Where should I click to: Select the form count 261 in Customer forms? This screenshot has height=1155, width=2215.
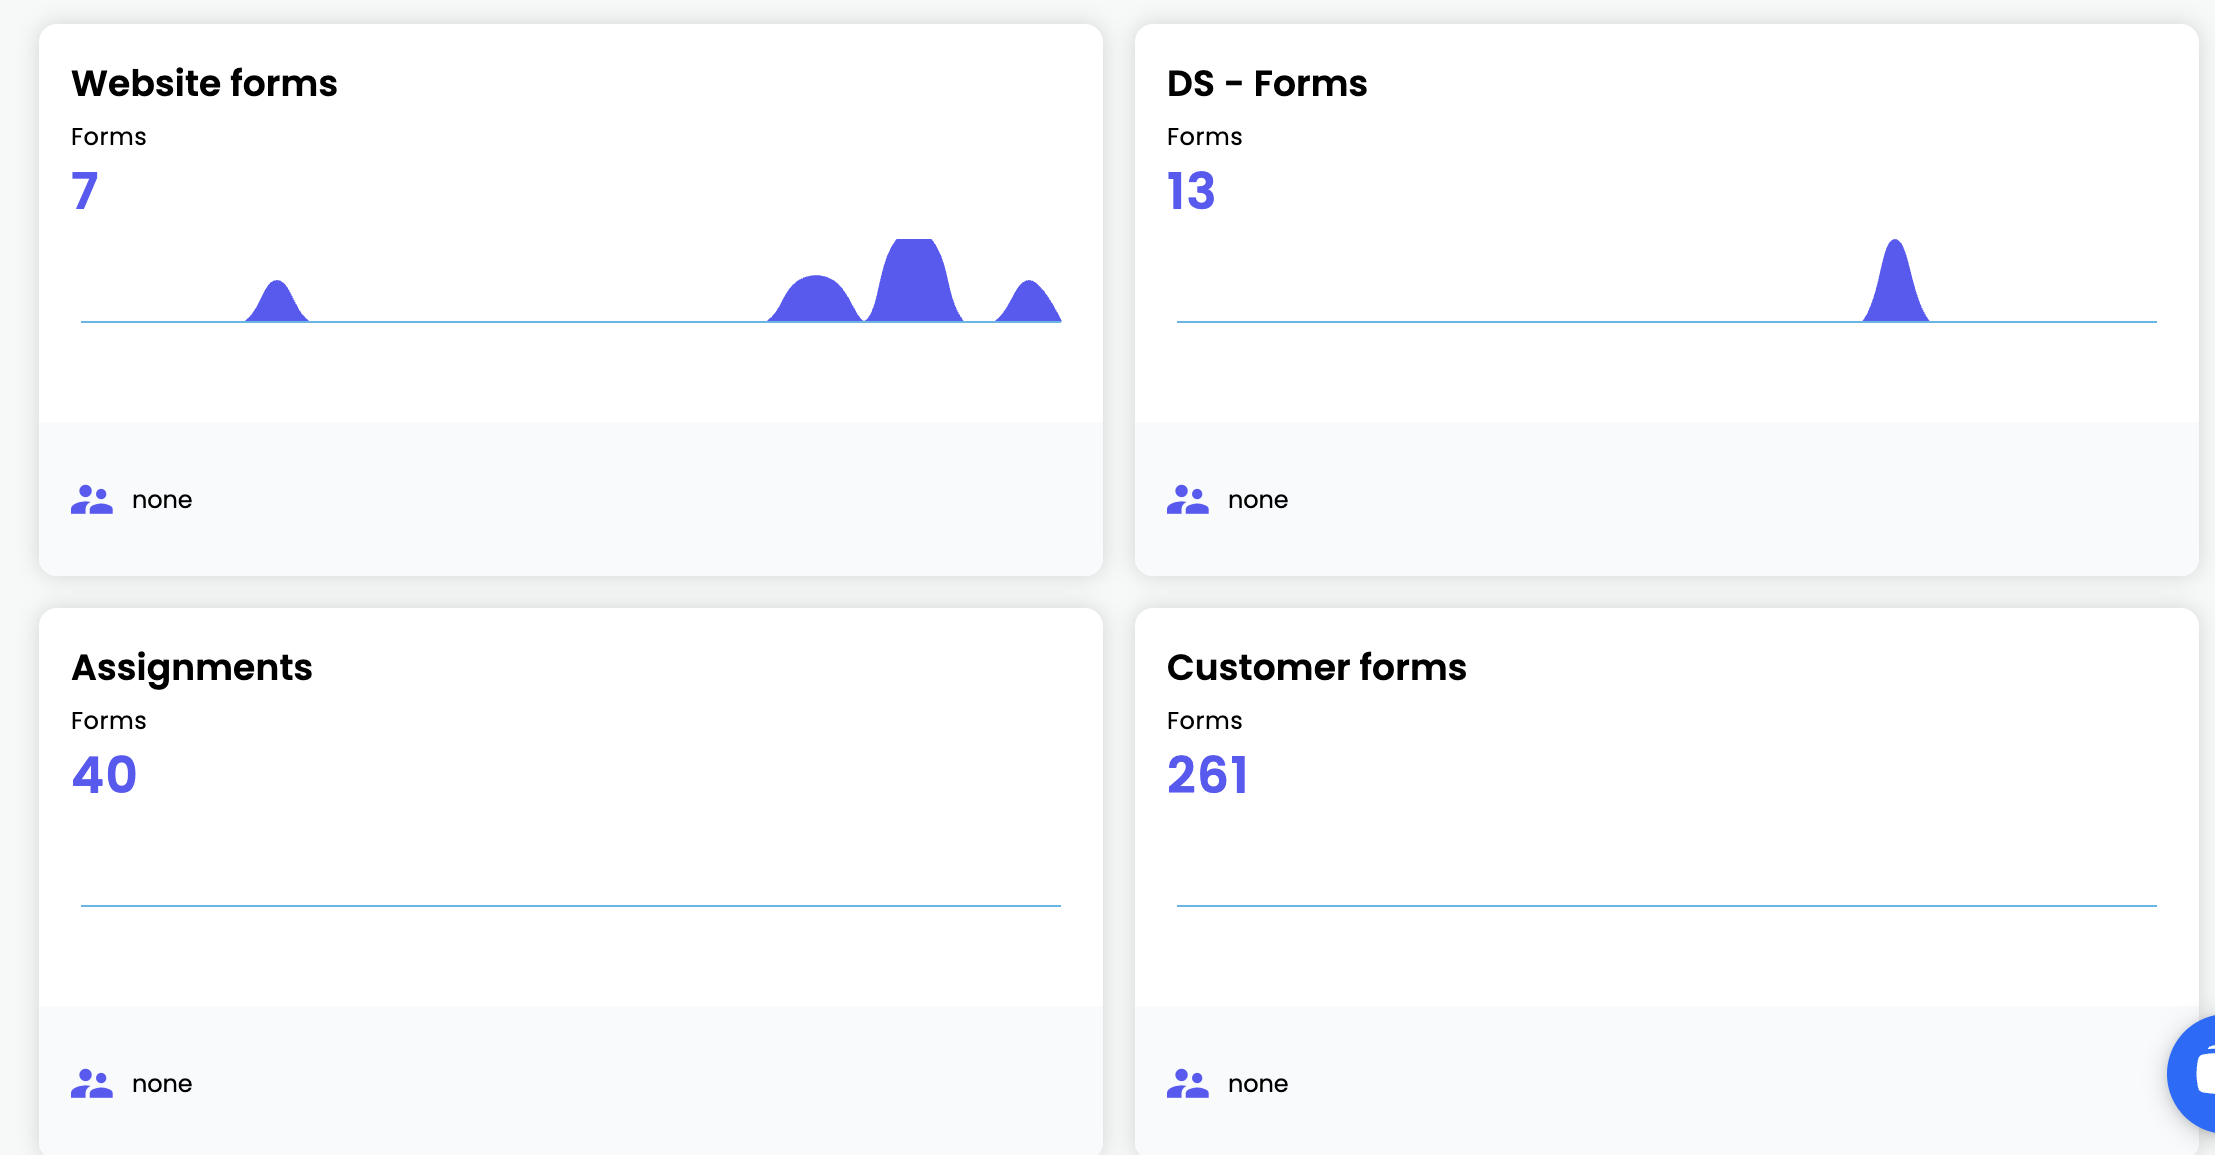coord(1208,775)
